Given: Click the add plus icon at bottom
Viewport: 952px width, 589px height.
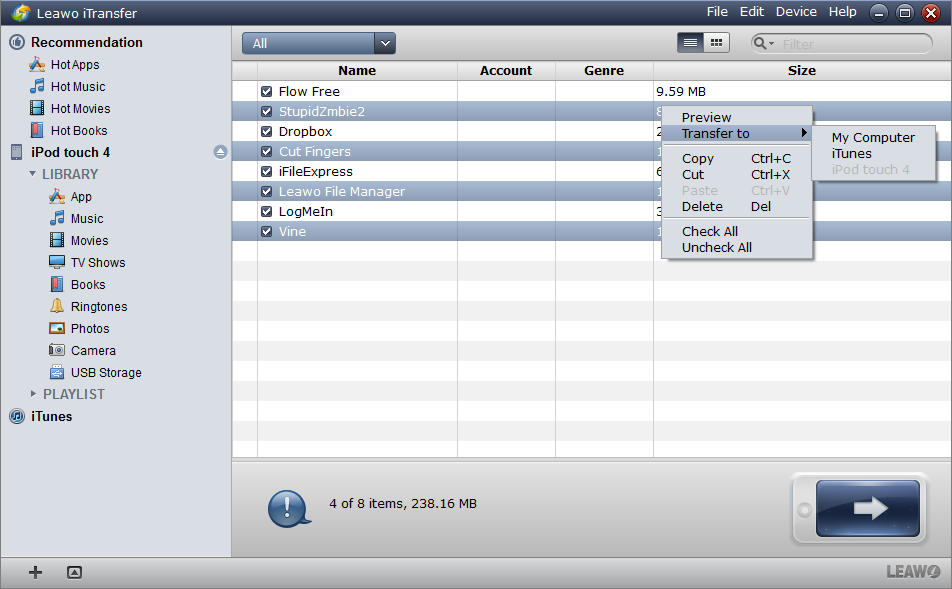Looking at the screenshot, I should pyautogui.click(x=35, y=572).
